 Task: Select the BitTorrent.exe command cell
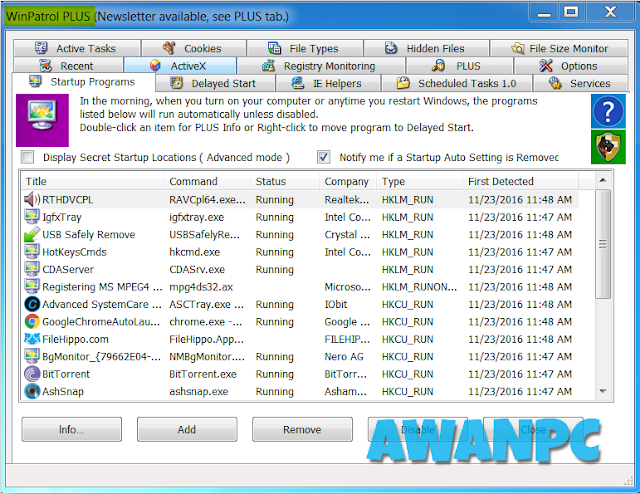(203, 374)
